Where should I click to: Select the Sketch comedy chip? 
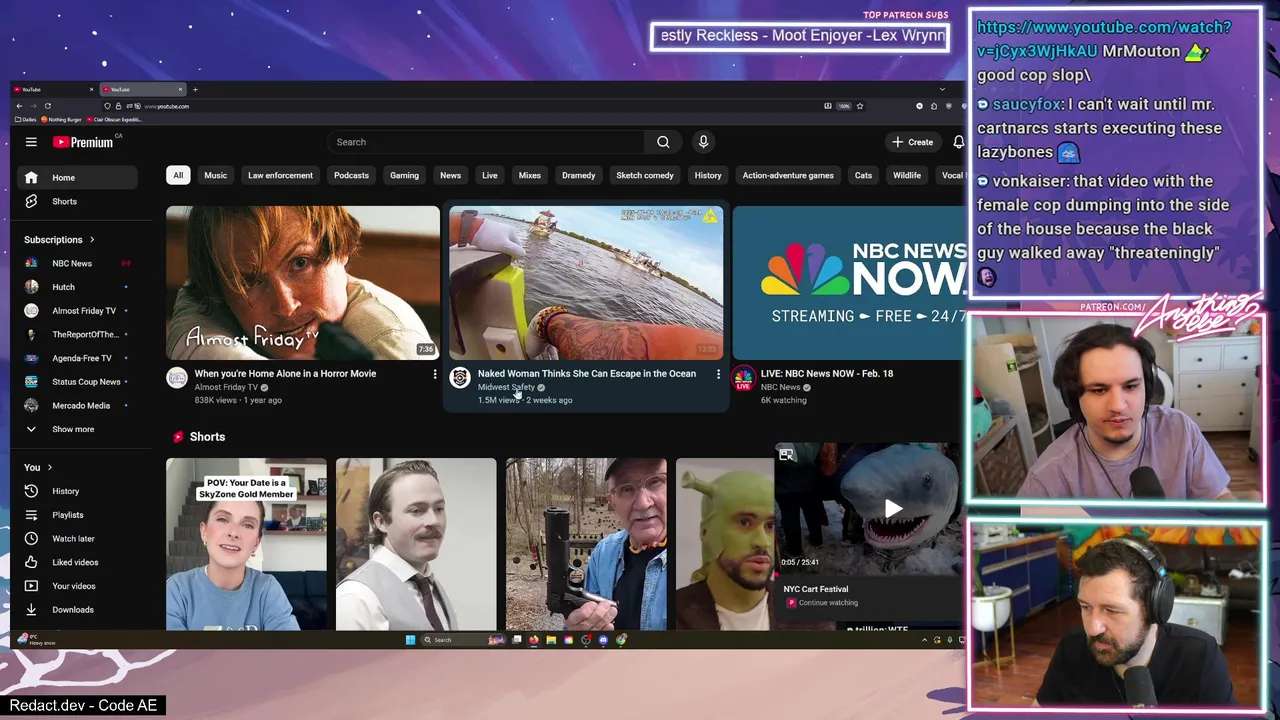click(x=645, y=175)
